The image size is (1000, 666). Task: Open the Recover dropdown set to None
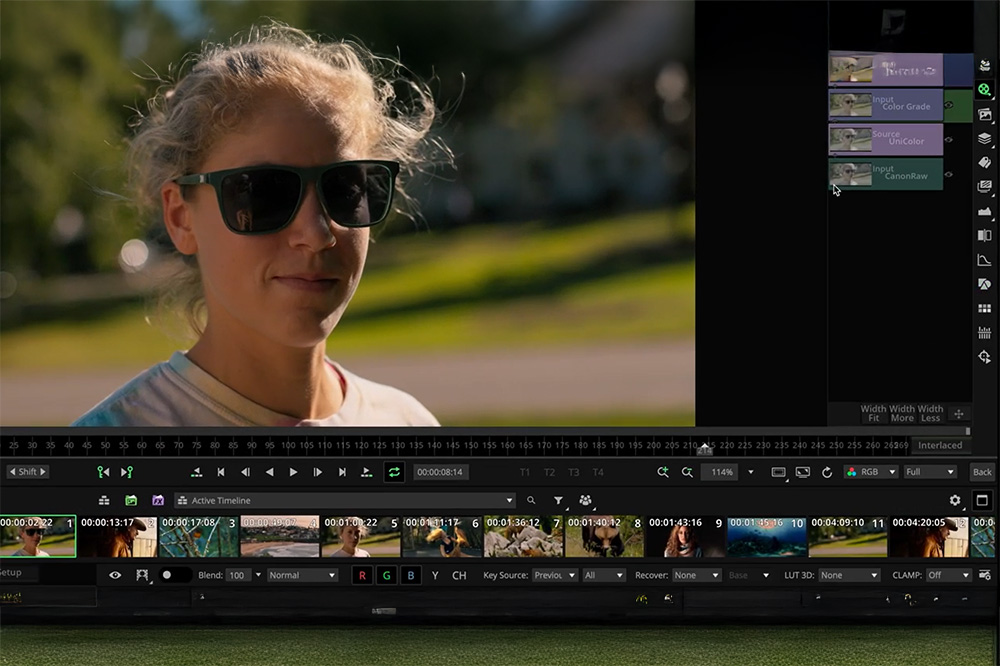pos(696,575)
